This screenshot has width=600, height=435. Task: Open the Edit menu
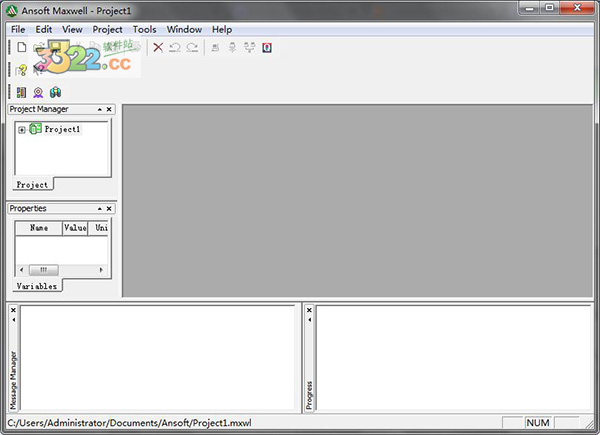(x=44, y=29)
